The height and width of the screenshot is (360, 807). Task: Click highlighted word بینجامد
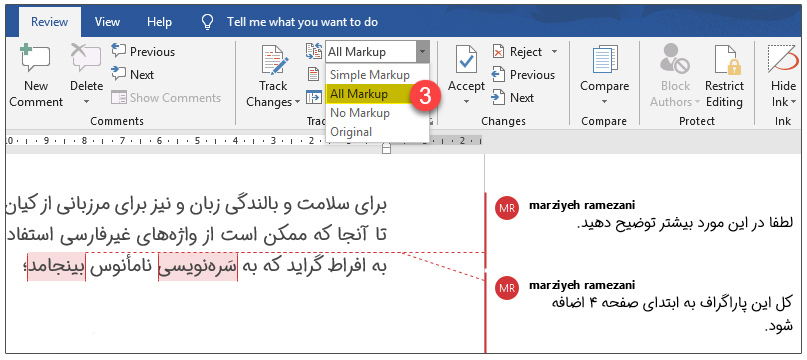56,267
